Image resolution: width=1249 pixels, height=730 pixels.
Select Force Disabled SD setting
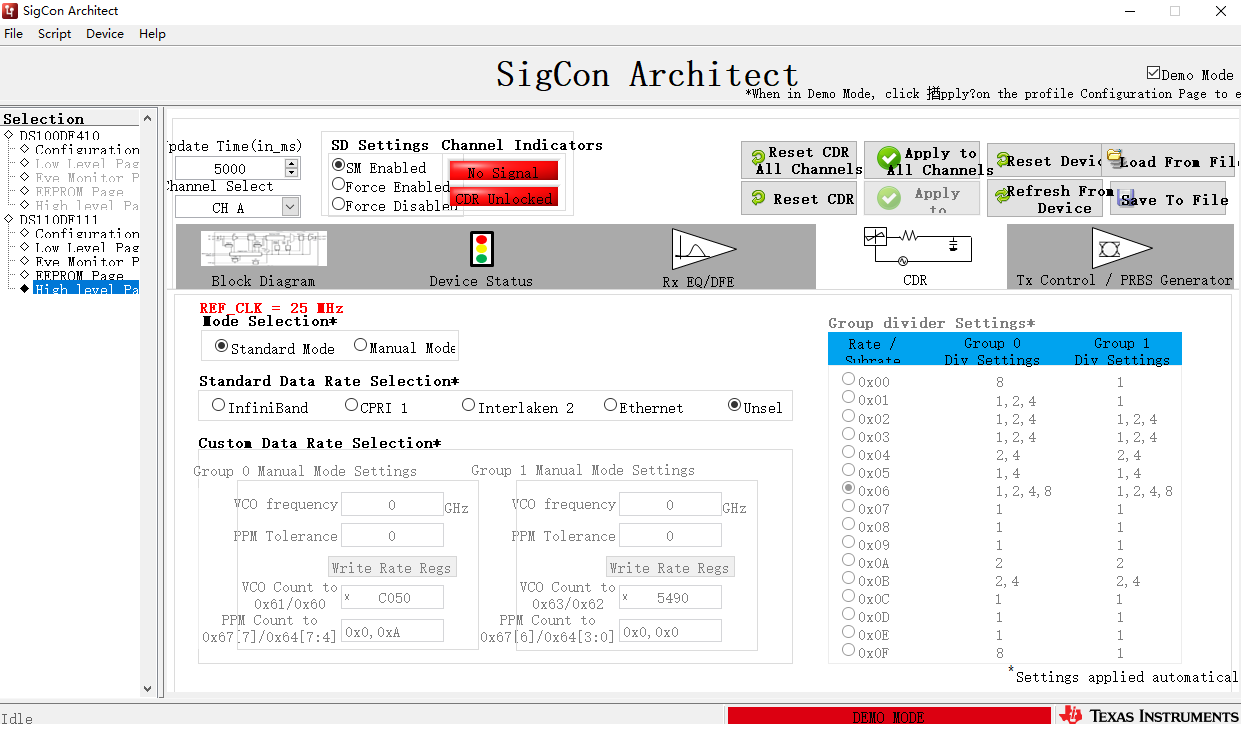[338, 204]
